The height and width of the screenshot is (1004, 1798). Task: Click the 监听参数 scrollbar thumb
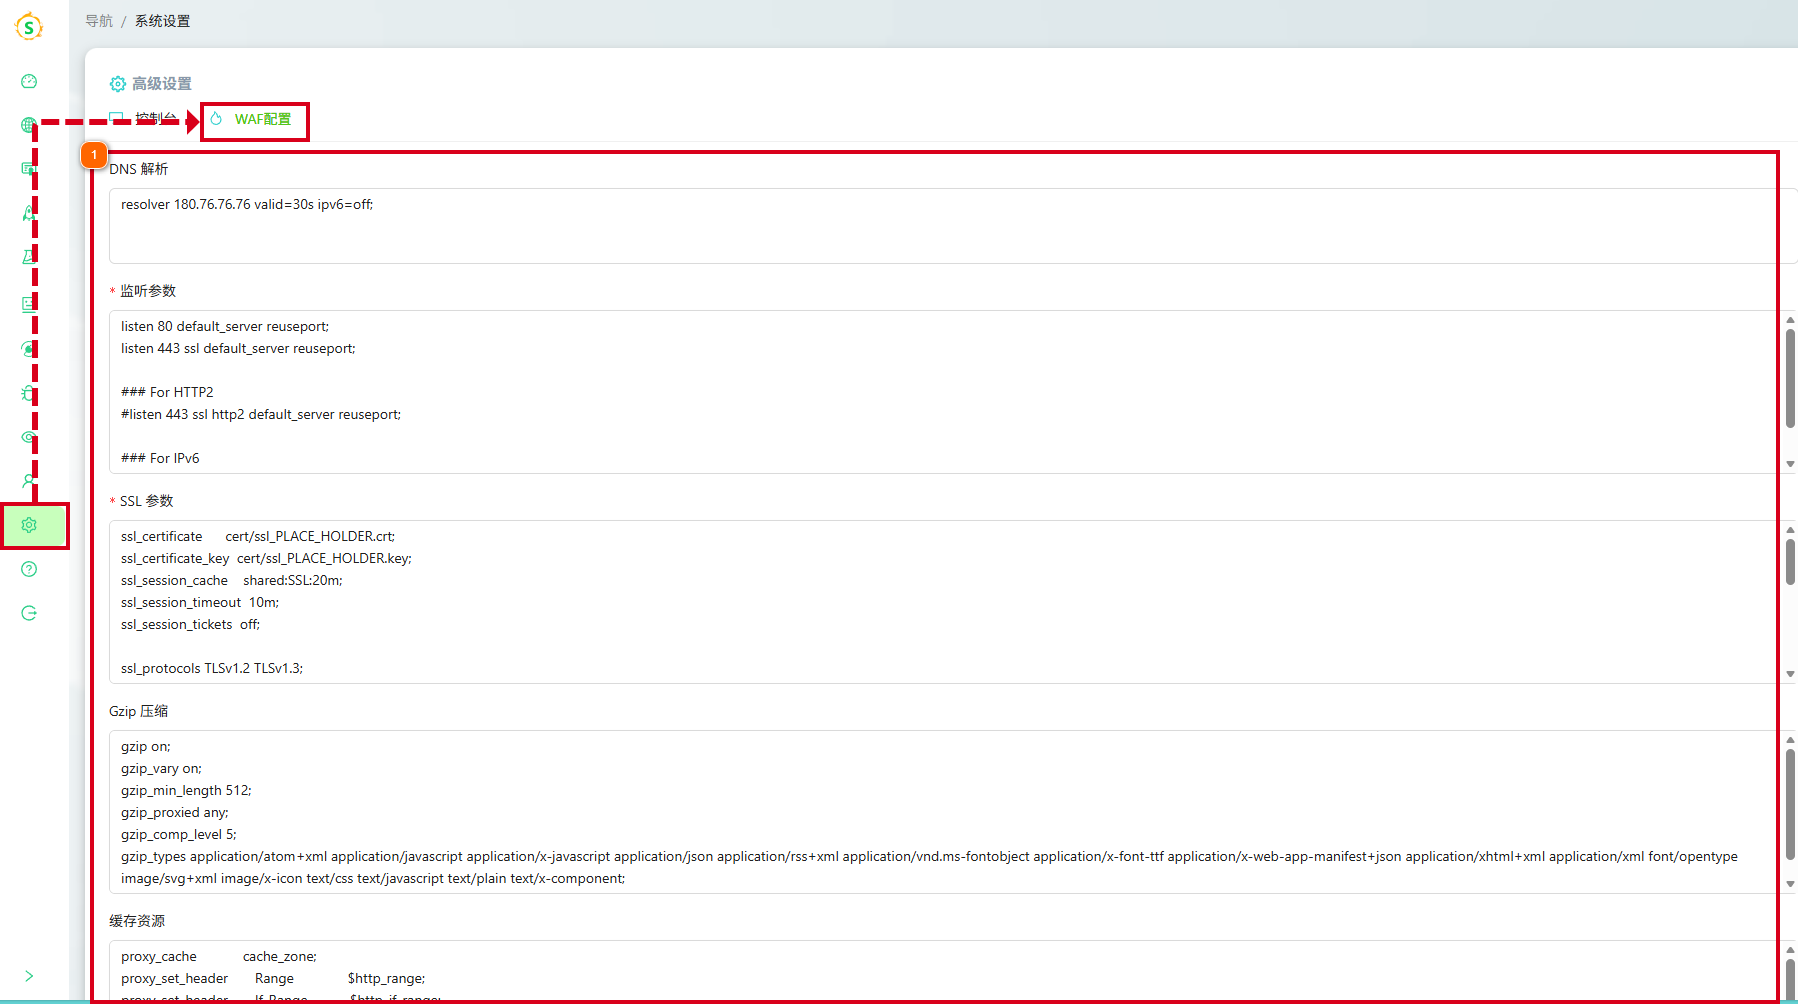pos(1790,378)
